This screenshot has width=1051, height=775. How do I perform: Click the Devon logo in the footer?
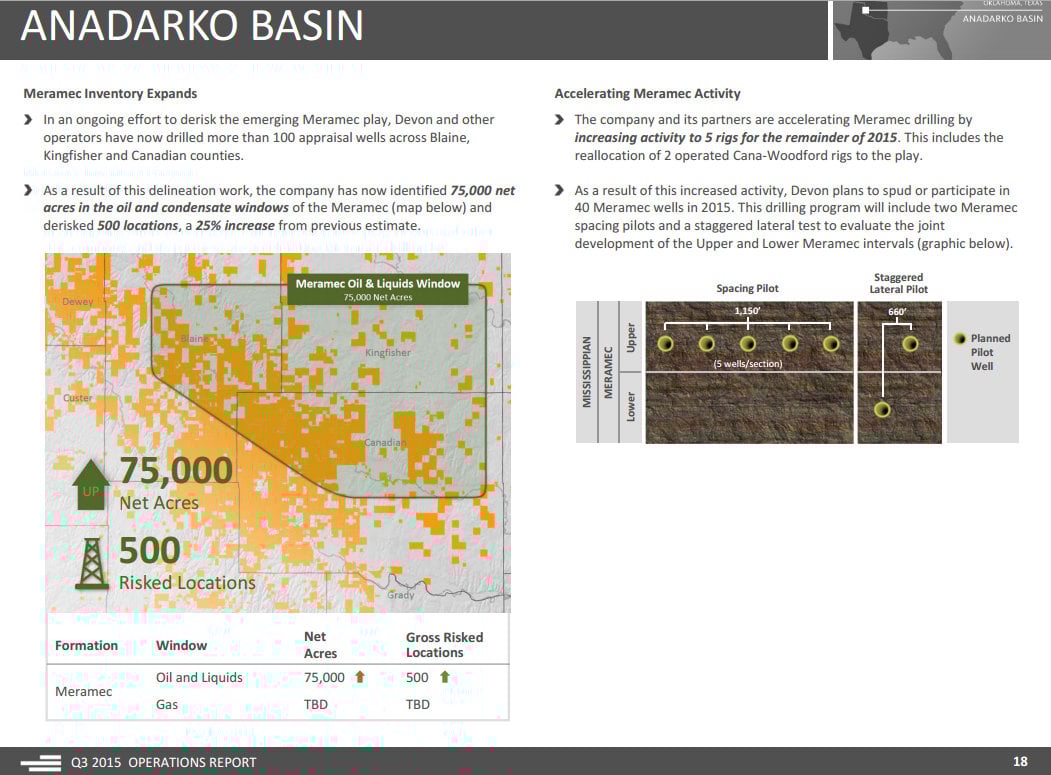click(39, 762)
